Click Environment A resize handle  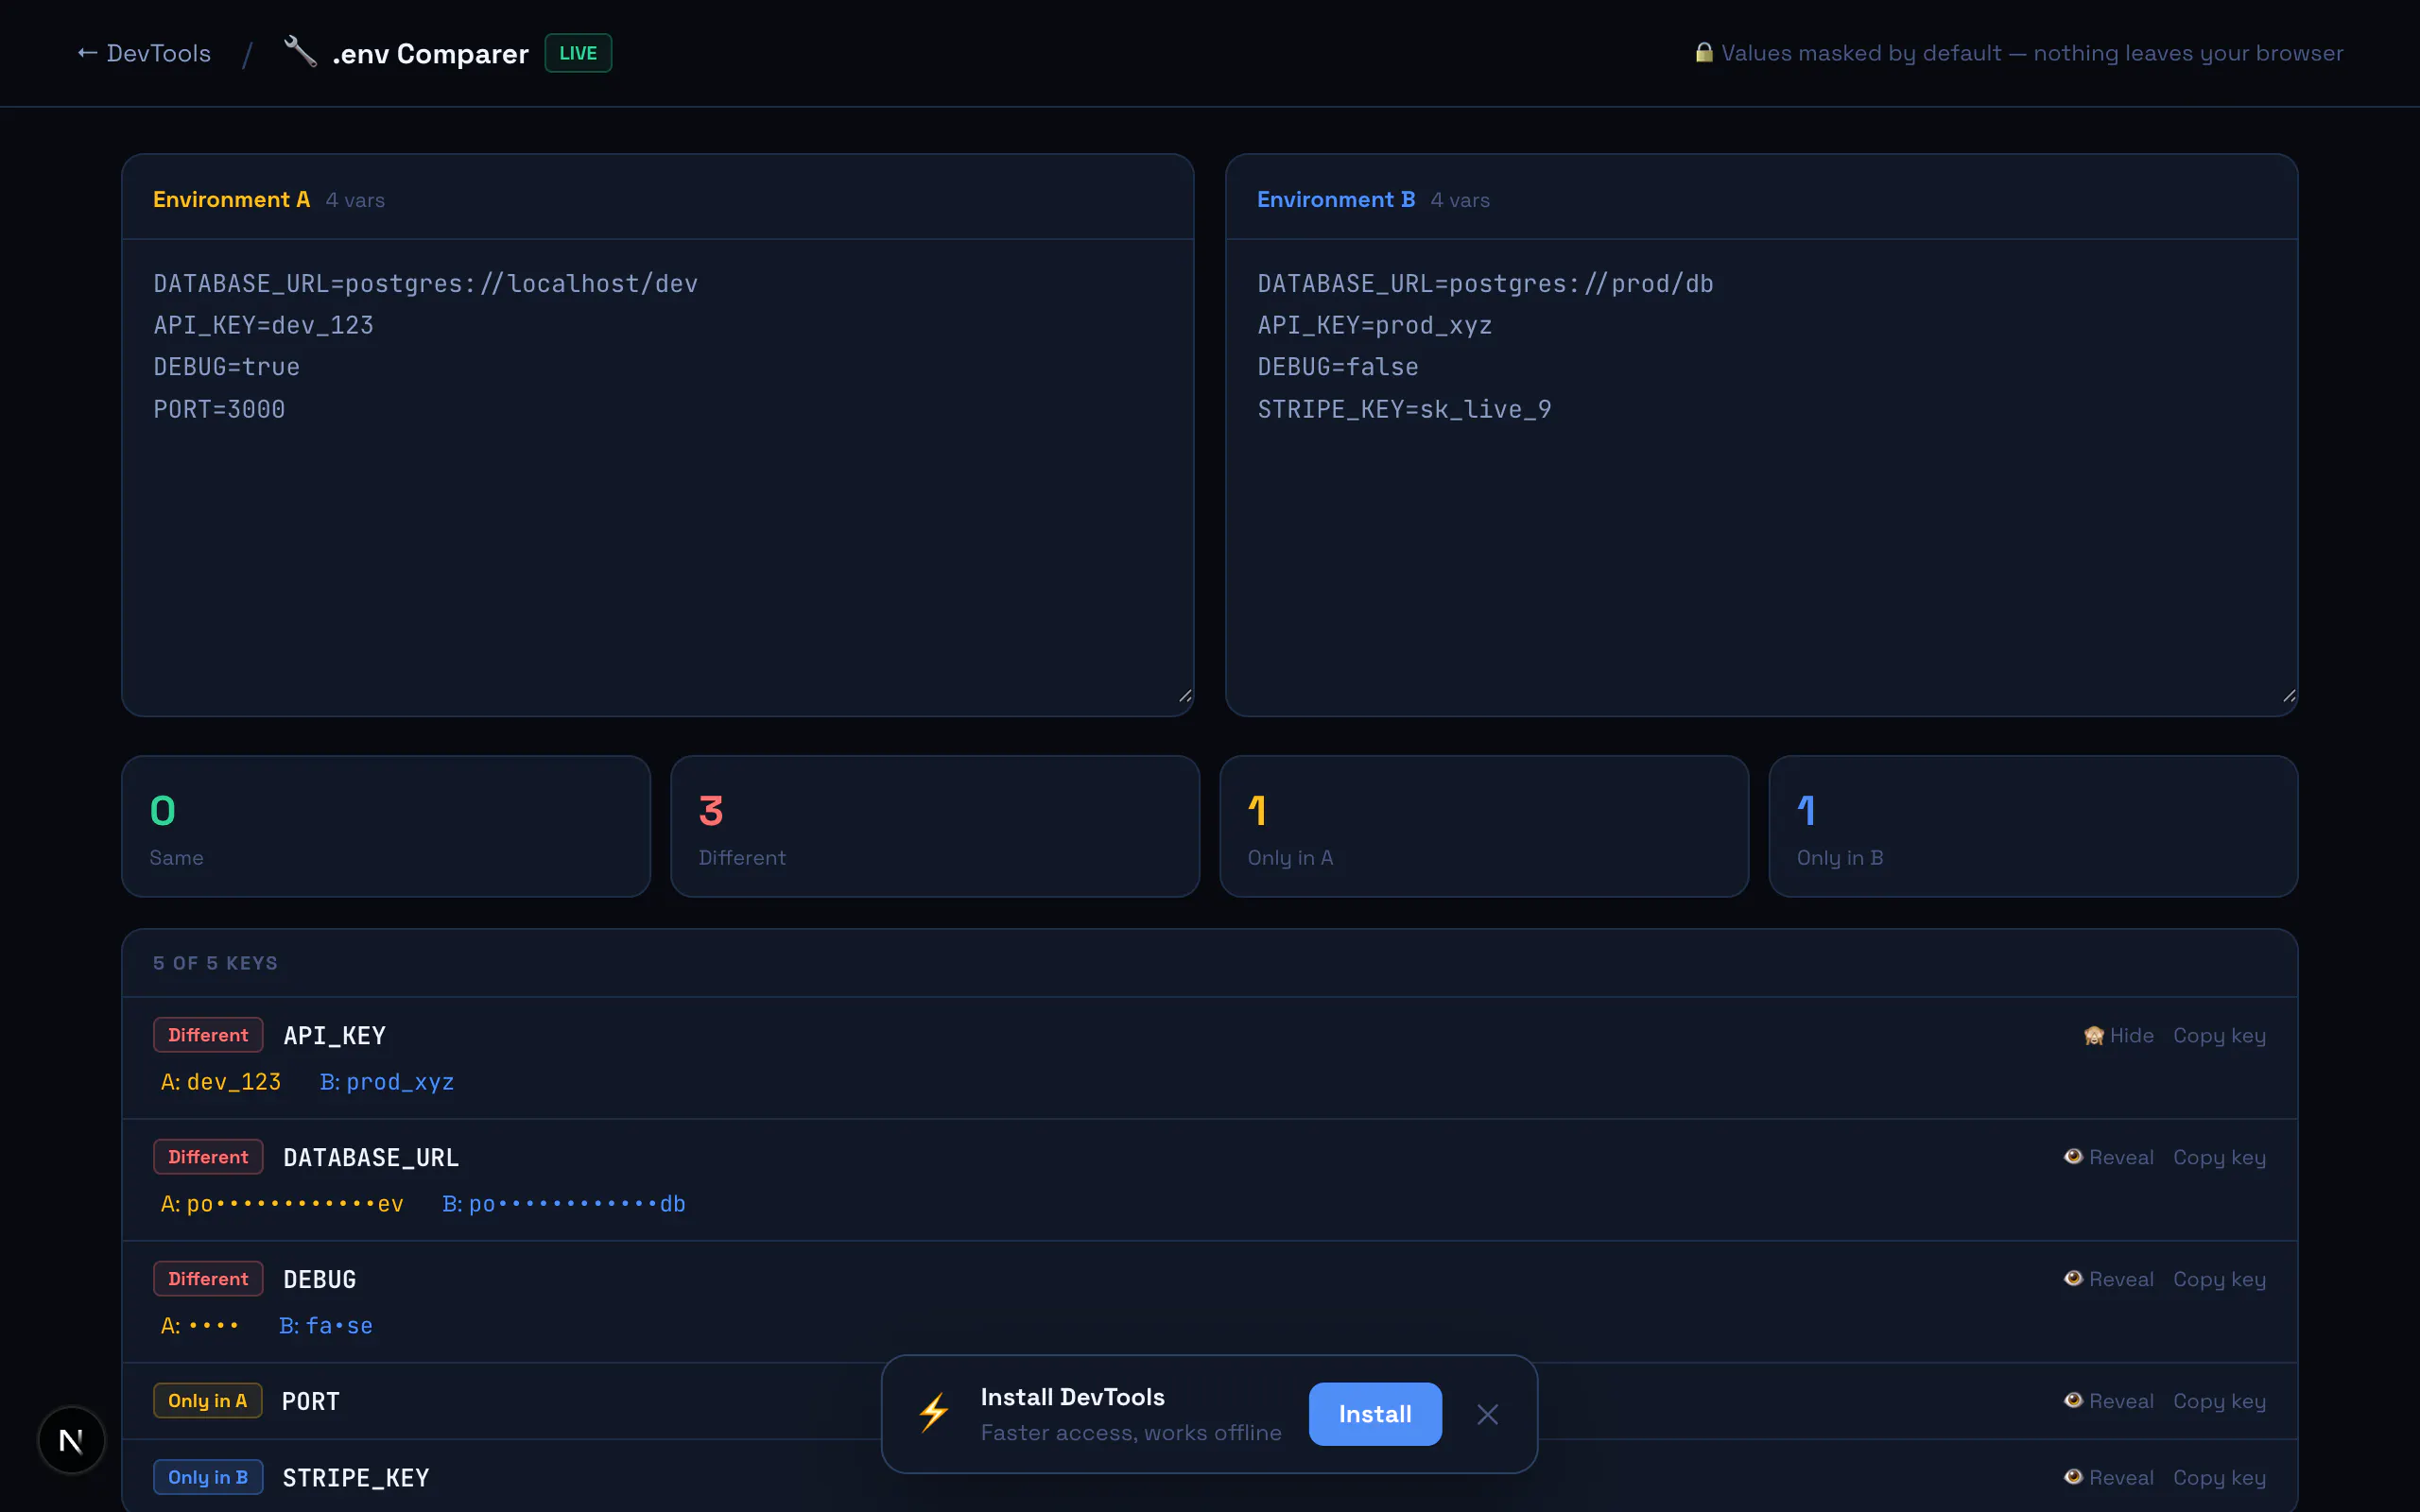[x=1185, y=696]
